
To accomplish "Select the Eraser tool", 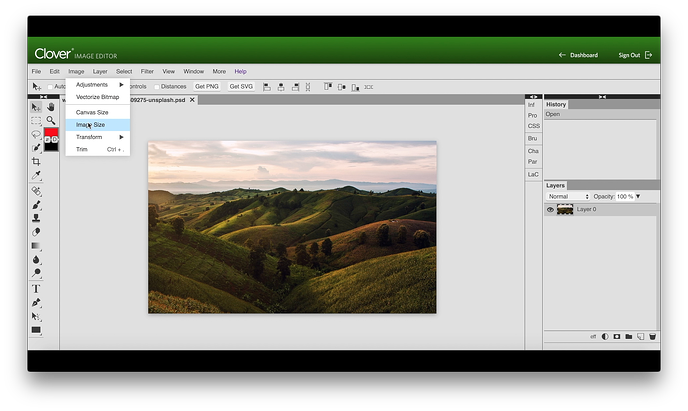I will (x=36, y=232).
